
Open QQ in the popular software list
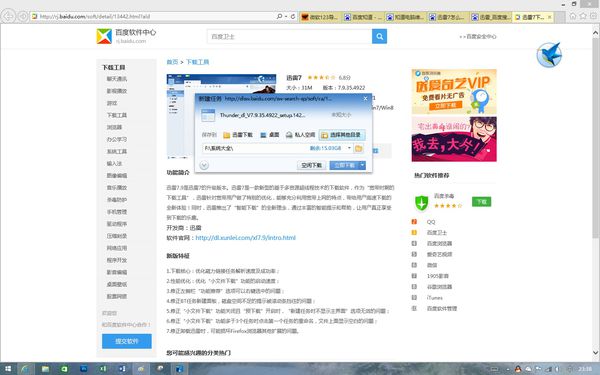[x=431, y=222]
